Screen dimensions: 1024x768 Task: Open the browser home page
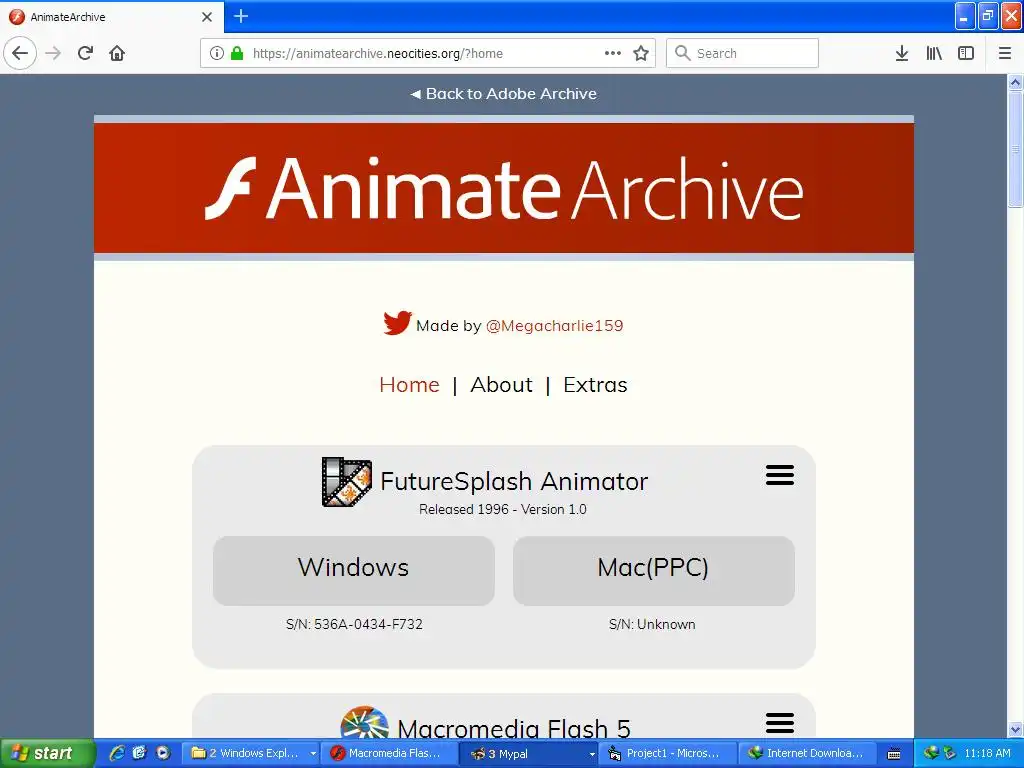click(x=117, y=53)
